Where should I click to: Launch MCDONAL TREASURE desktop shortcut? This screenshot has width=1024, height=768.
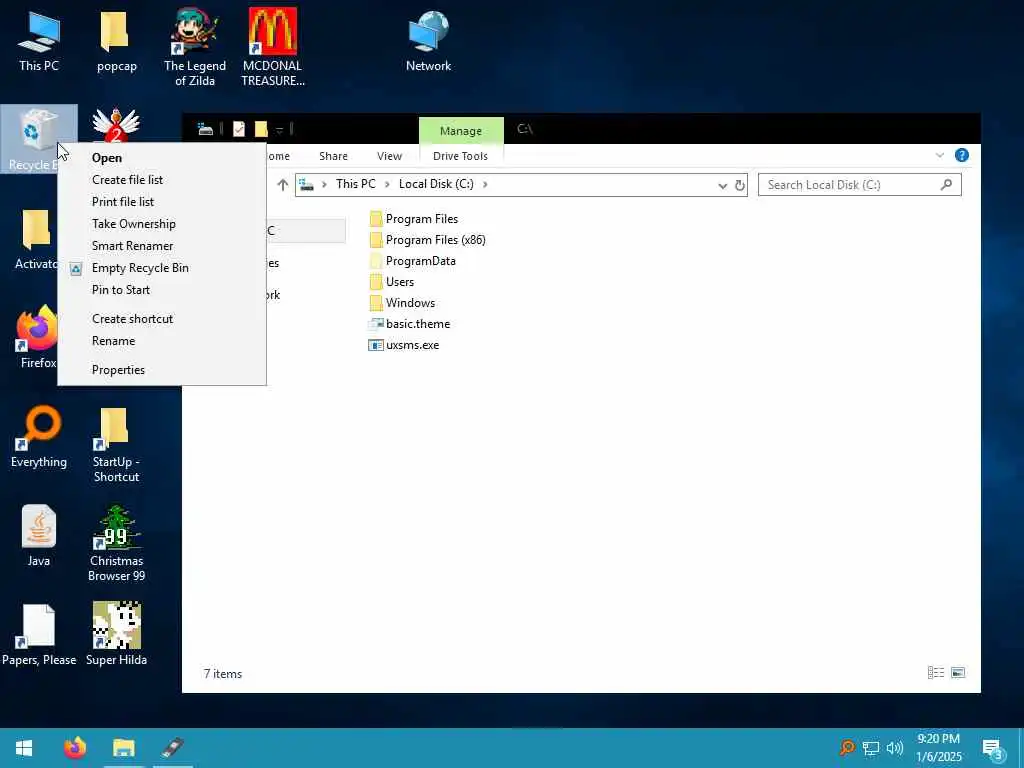coord(272,47)
